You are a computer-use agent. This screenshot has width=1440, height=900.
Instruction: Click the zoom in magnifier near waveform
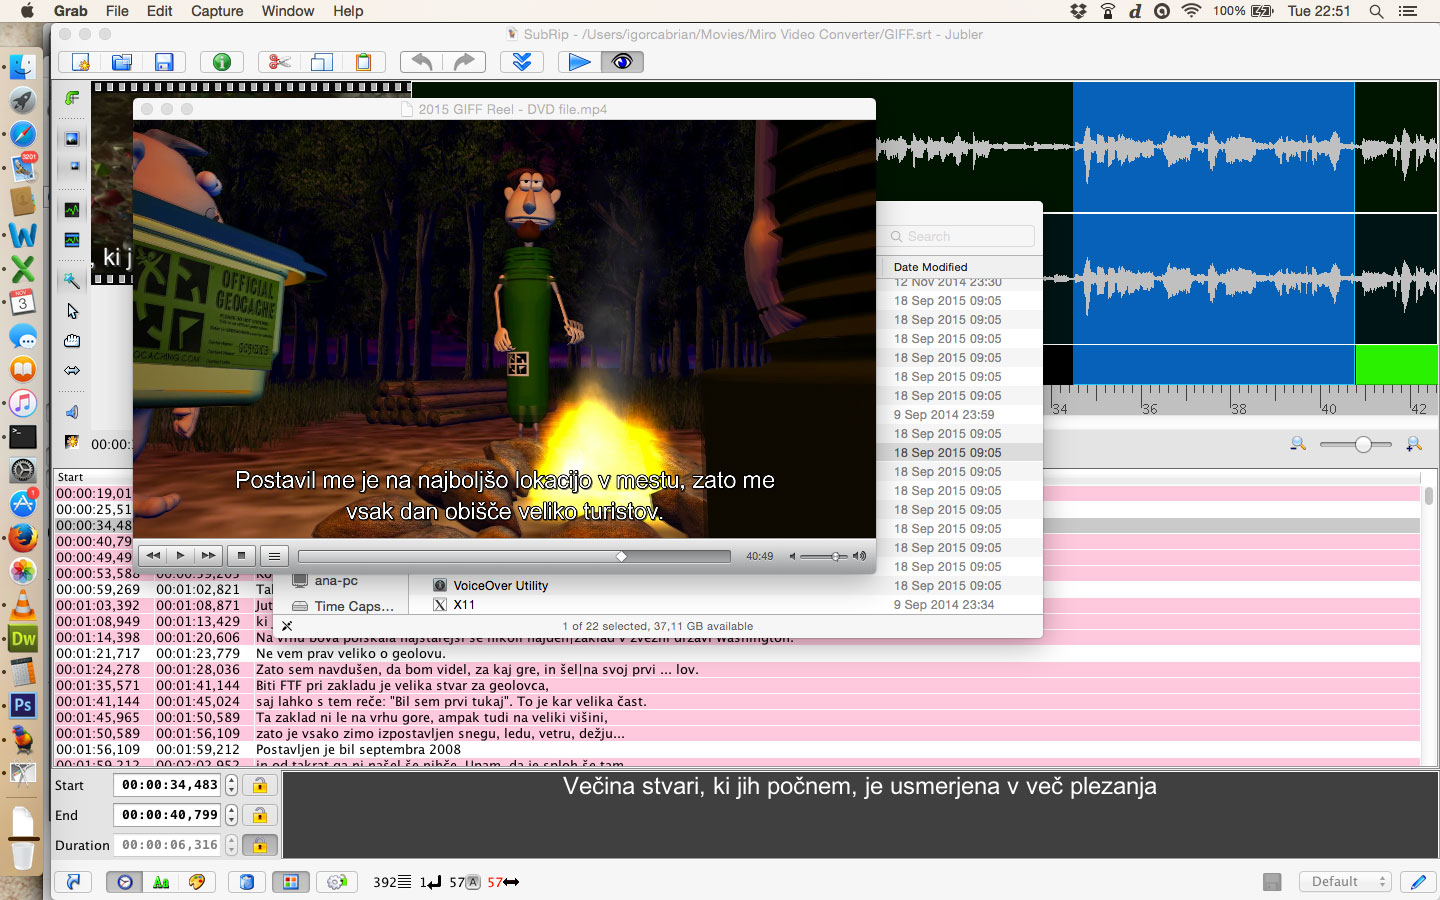1414,443
